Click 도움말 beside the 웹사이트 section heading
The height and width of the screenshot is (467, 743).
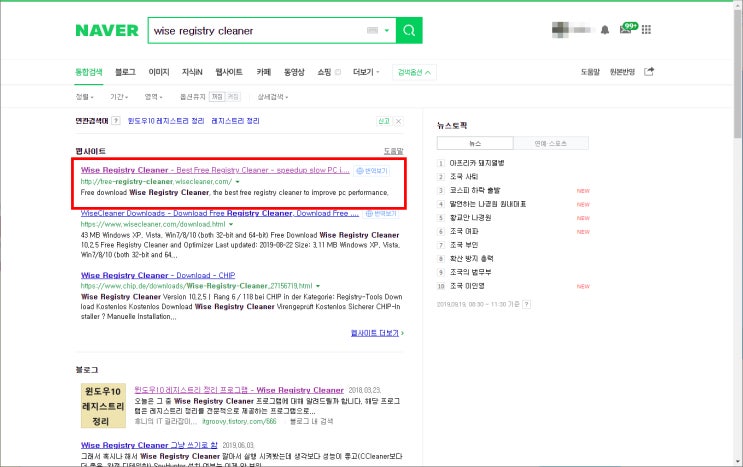pos(393,151)
